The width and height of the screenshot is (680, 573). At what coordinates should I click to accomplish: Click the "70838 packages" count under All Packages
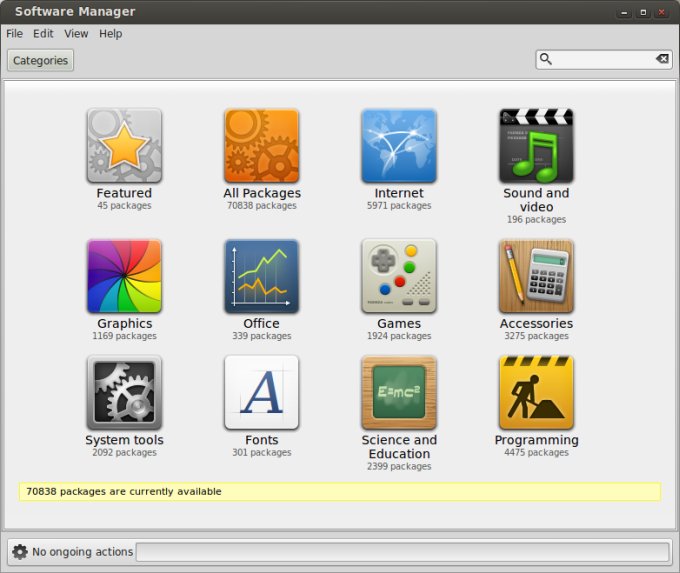[x=262, y=206]
